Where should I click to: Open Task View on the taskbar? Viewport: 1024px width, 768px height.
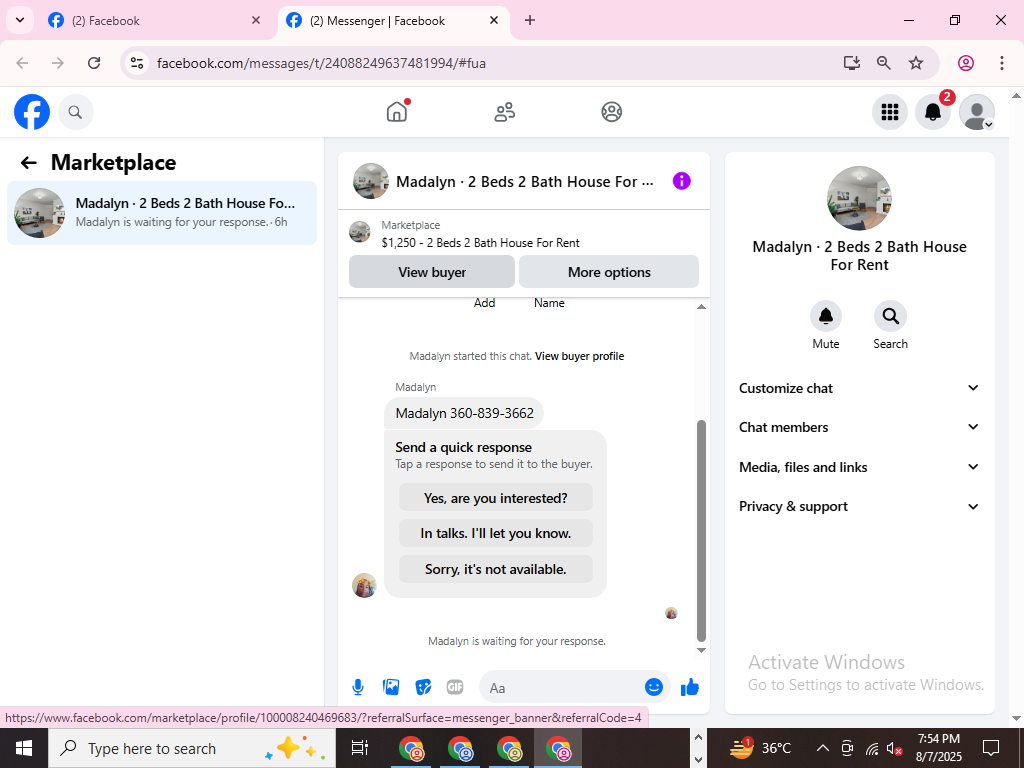click(x=359, y=748)
